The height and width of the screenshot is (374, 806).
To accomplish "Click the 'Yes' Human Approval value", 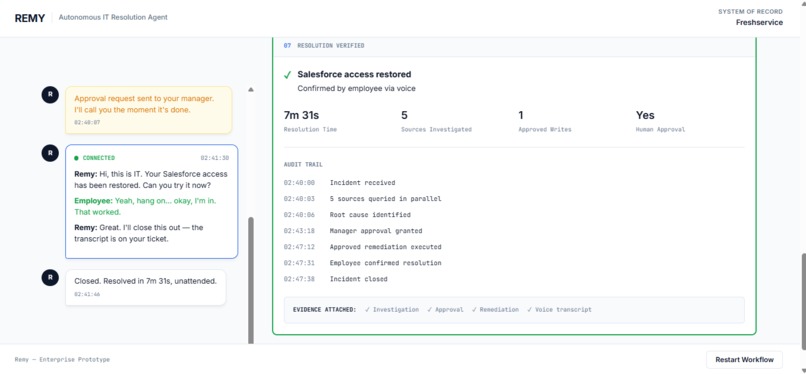I will (x=645, y=115).
